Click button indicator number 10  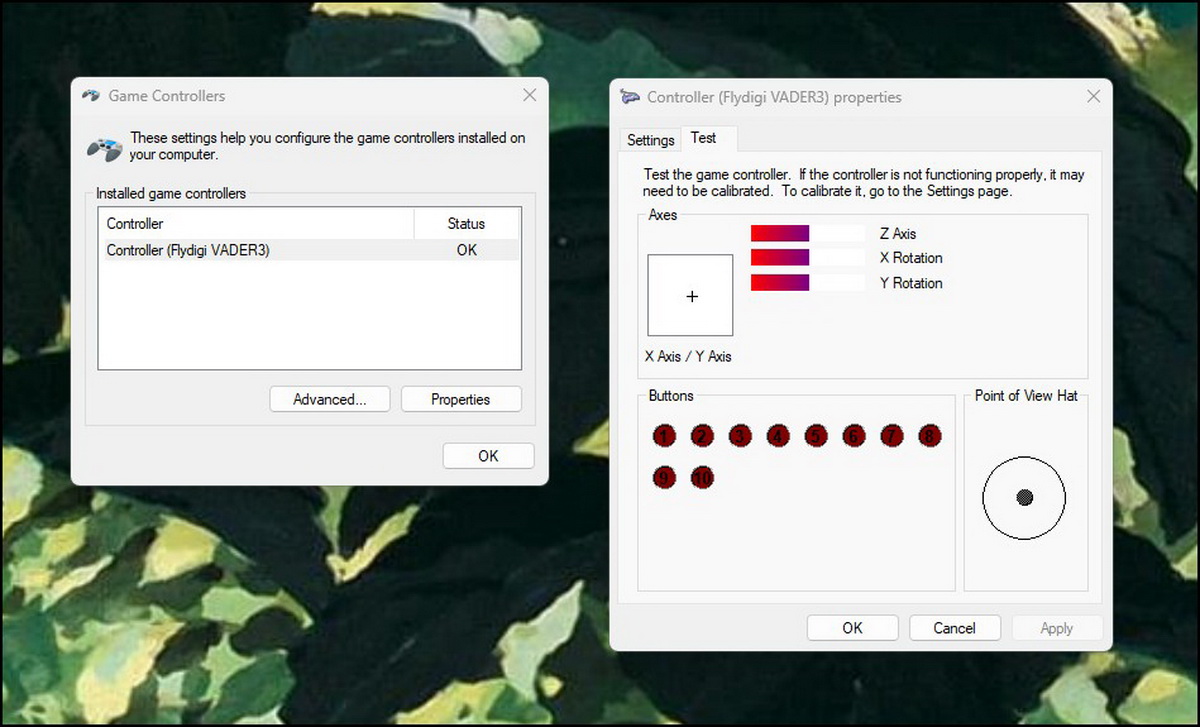coord(703,478)
